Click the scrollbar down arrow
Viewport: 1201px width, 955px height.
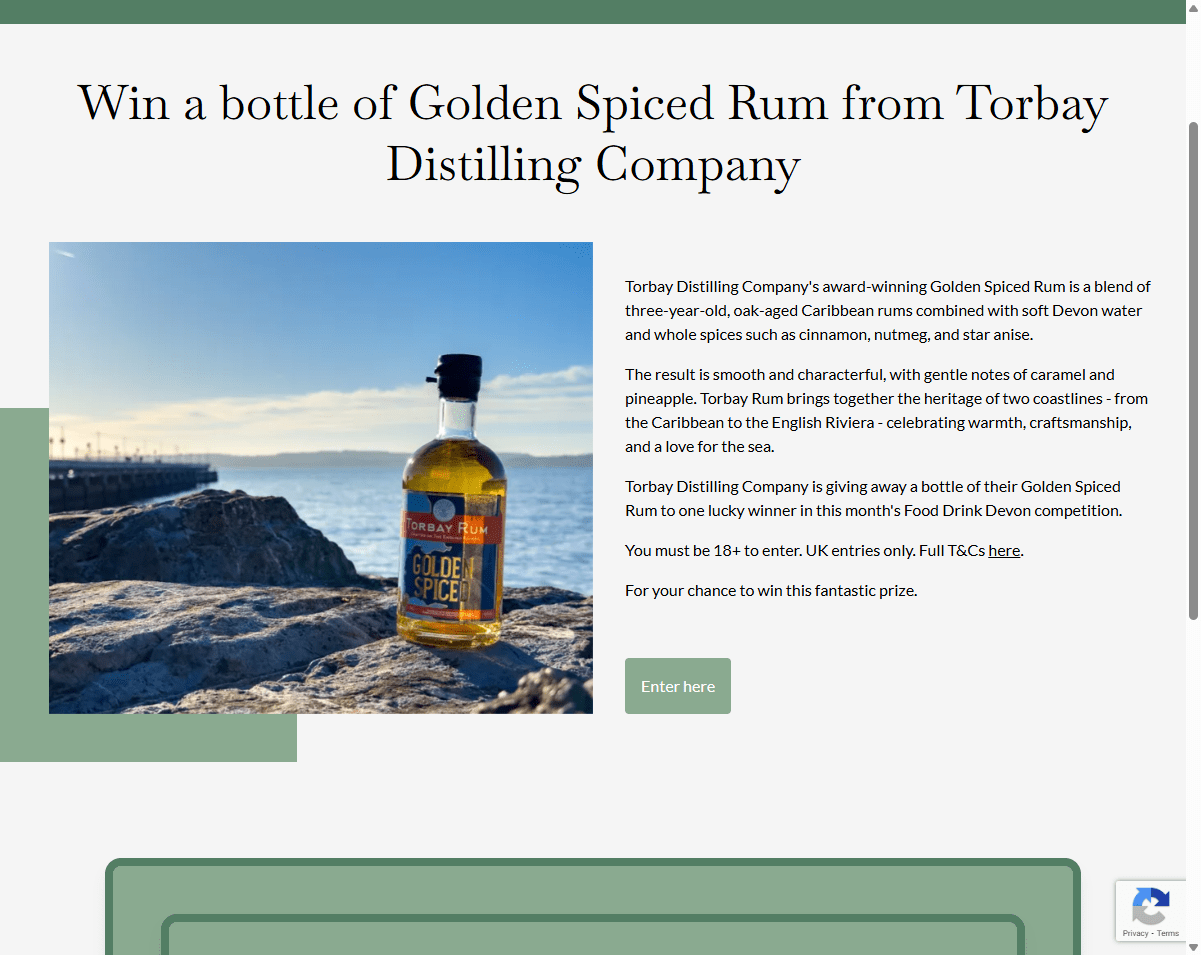[1193, 947]
